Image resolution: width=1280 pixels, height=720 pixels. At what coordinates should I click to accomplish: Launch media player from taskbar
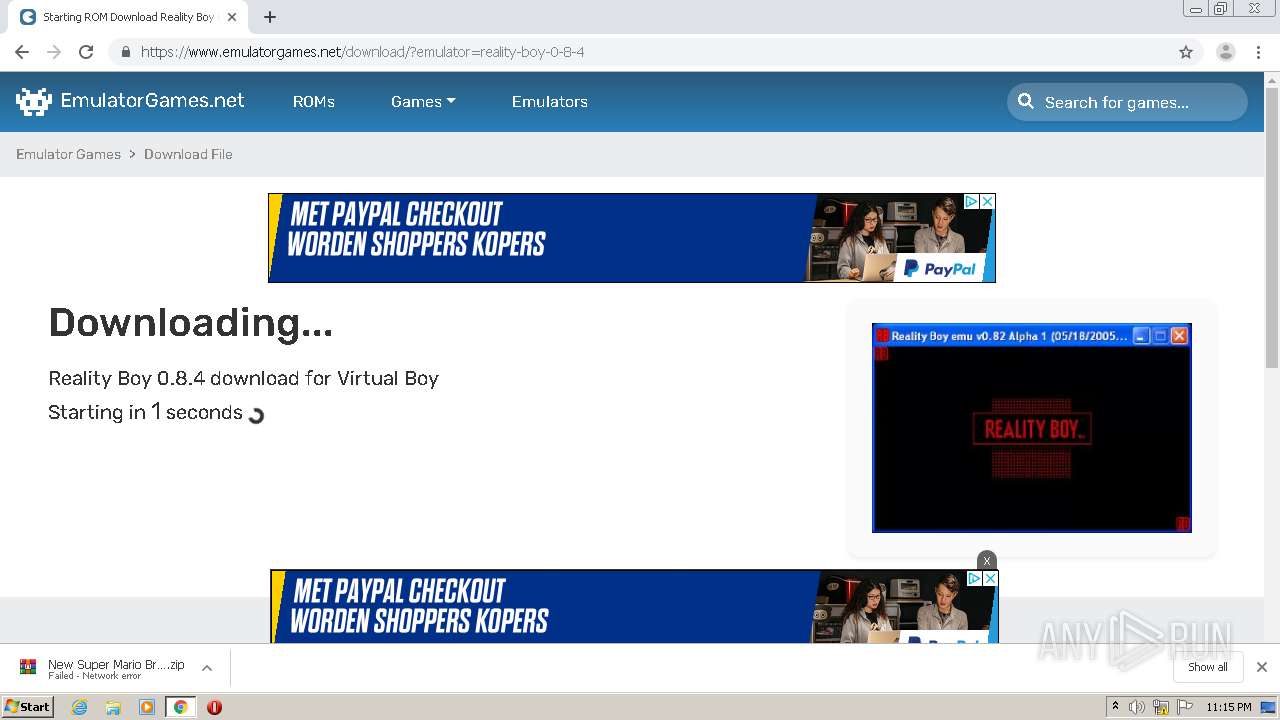point(147,707)
